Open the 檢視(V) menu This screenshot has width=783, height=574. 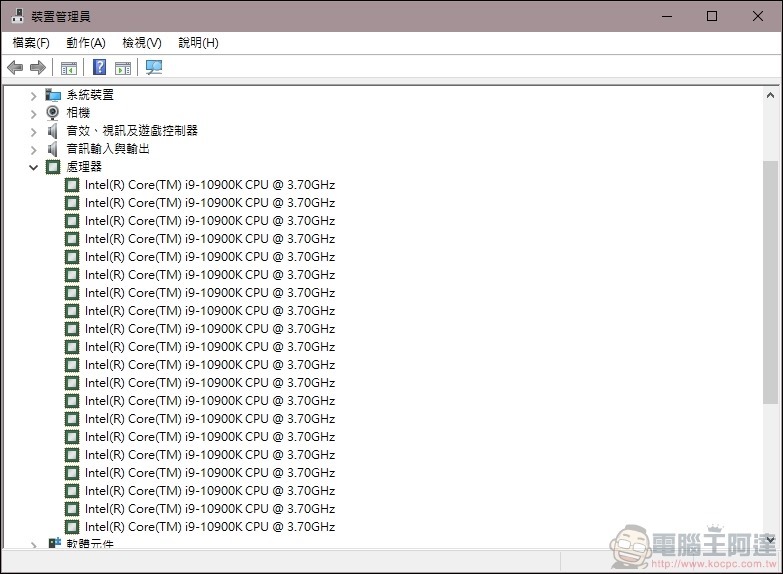coord(142,43)
